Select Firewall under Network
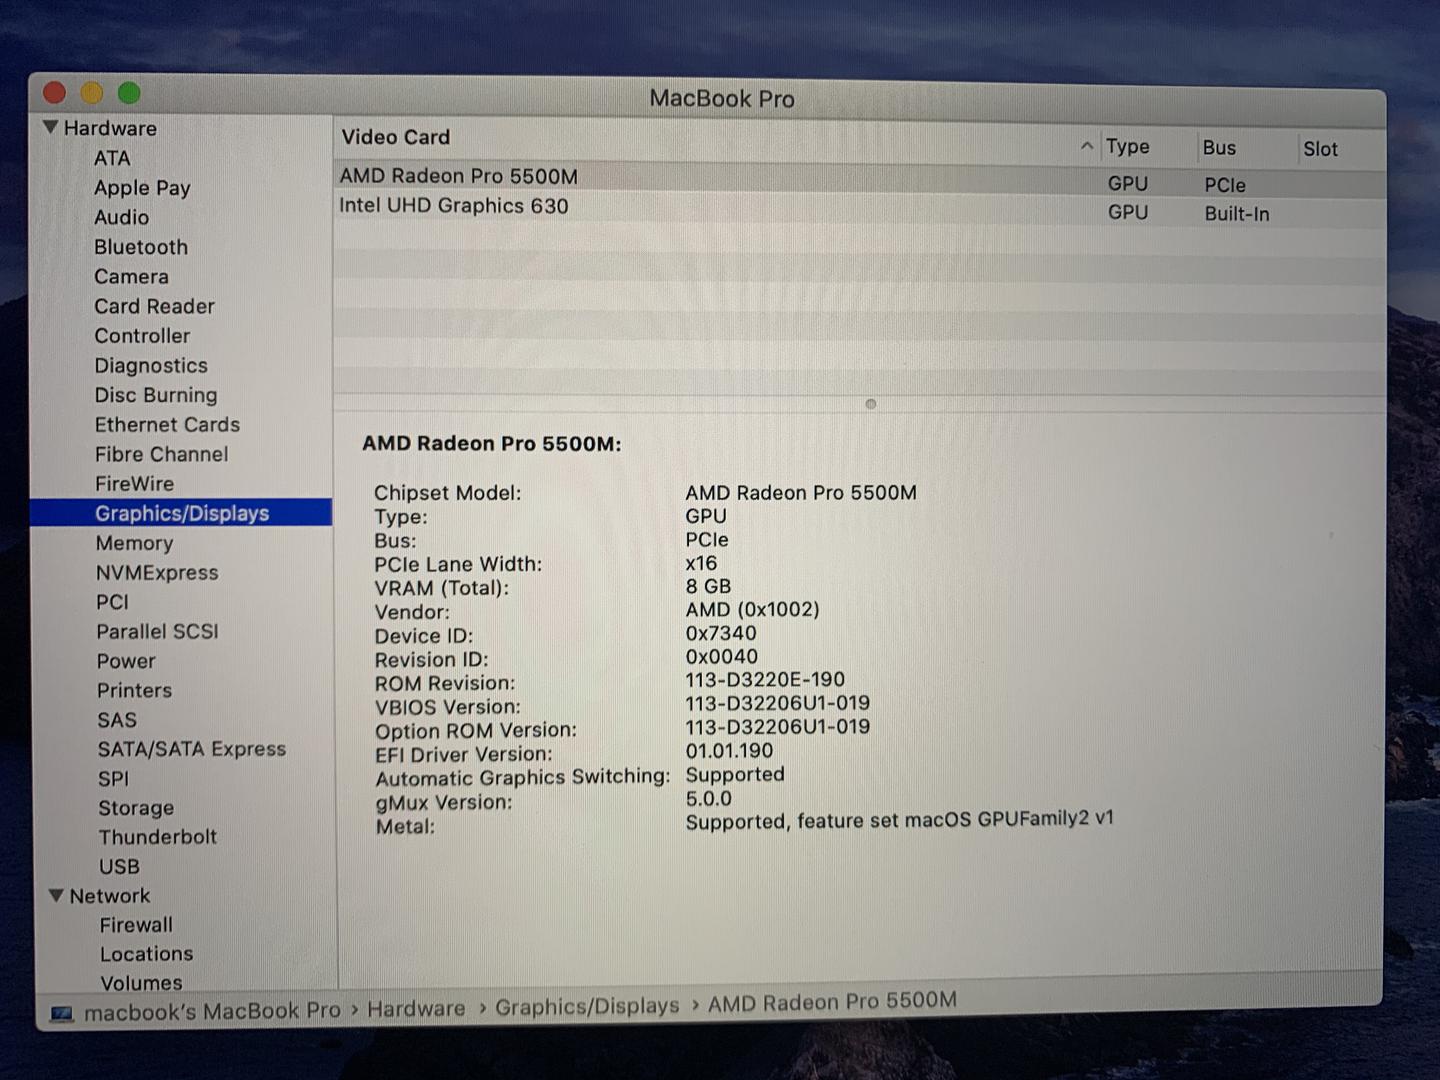 (136, 925)
